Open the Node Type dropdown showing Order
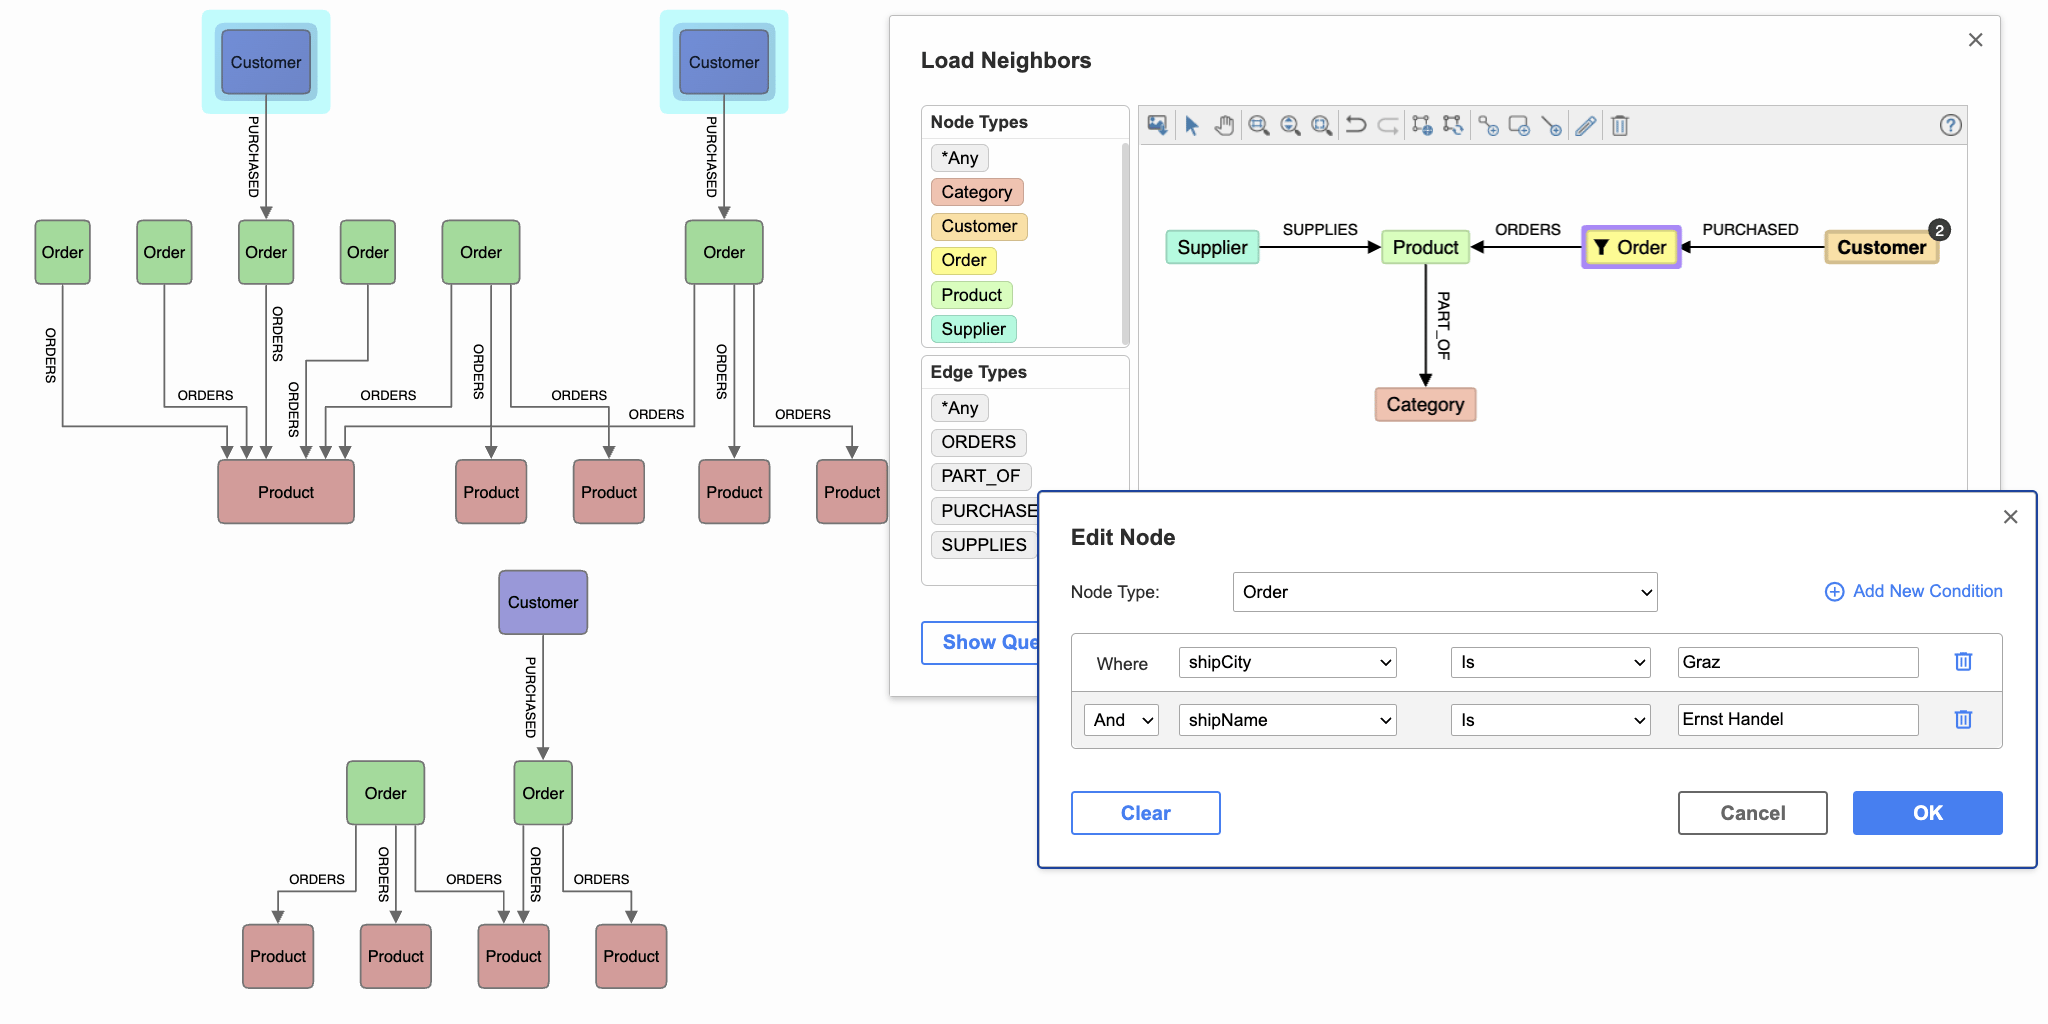 point(1445,592)
